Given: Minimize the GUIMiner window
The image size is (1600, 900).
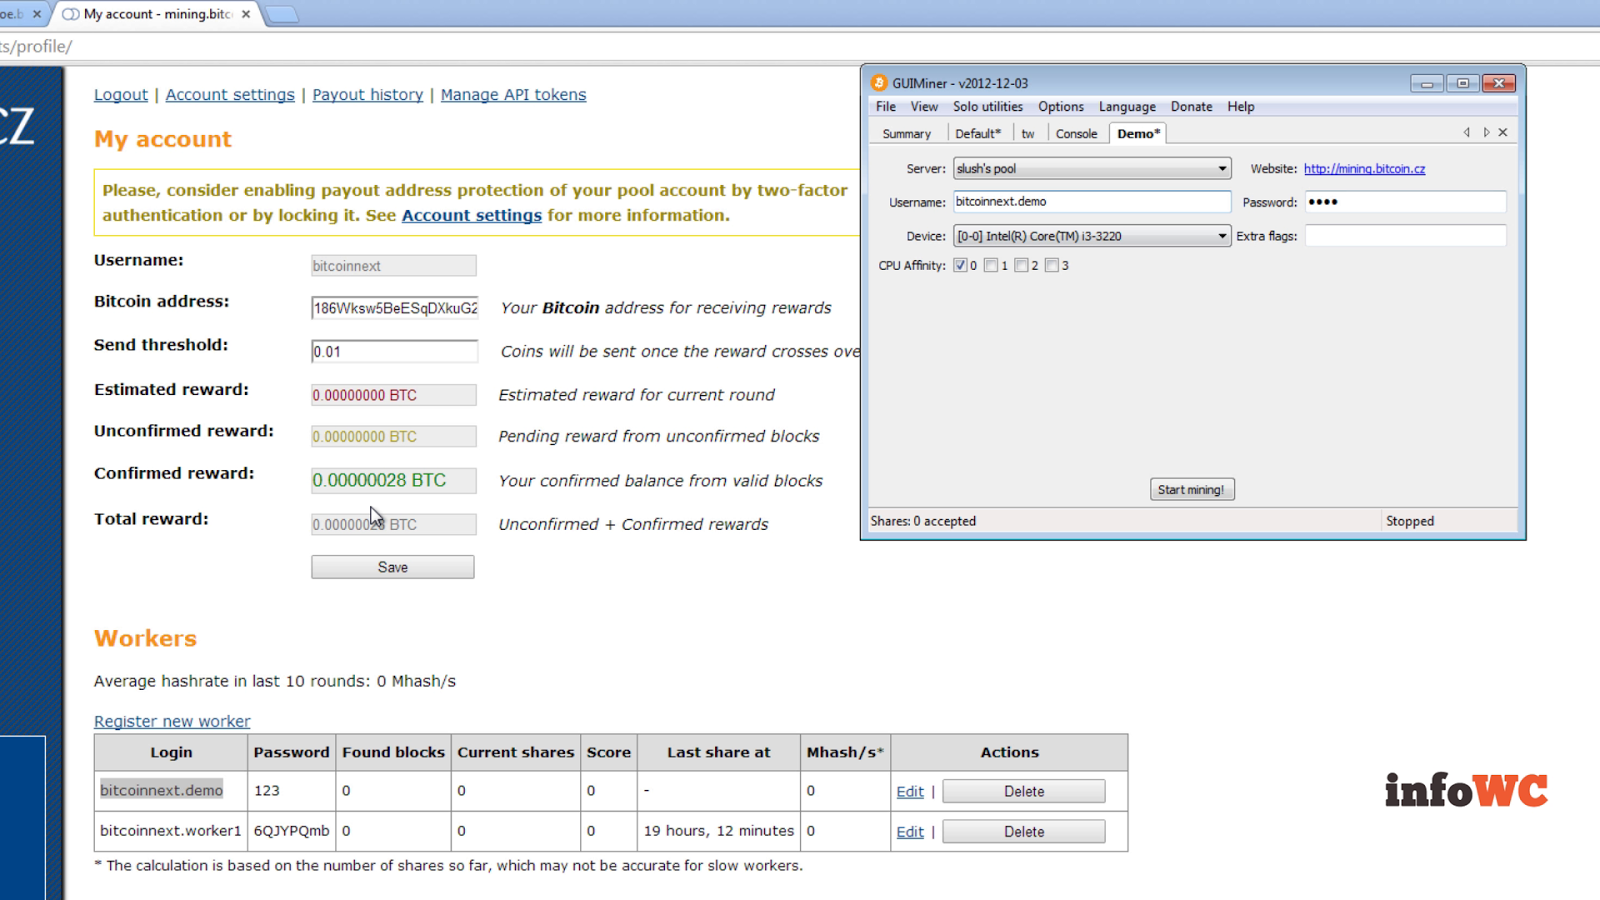Looking at the screenshot, I should tap(1427, 83).
